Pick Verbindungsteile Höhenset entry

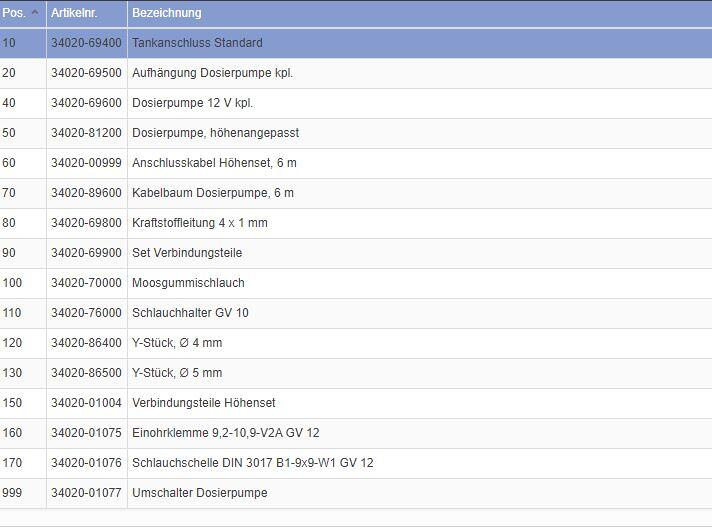203,403
